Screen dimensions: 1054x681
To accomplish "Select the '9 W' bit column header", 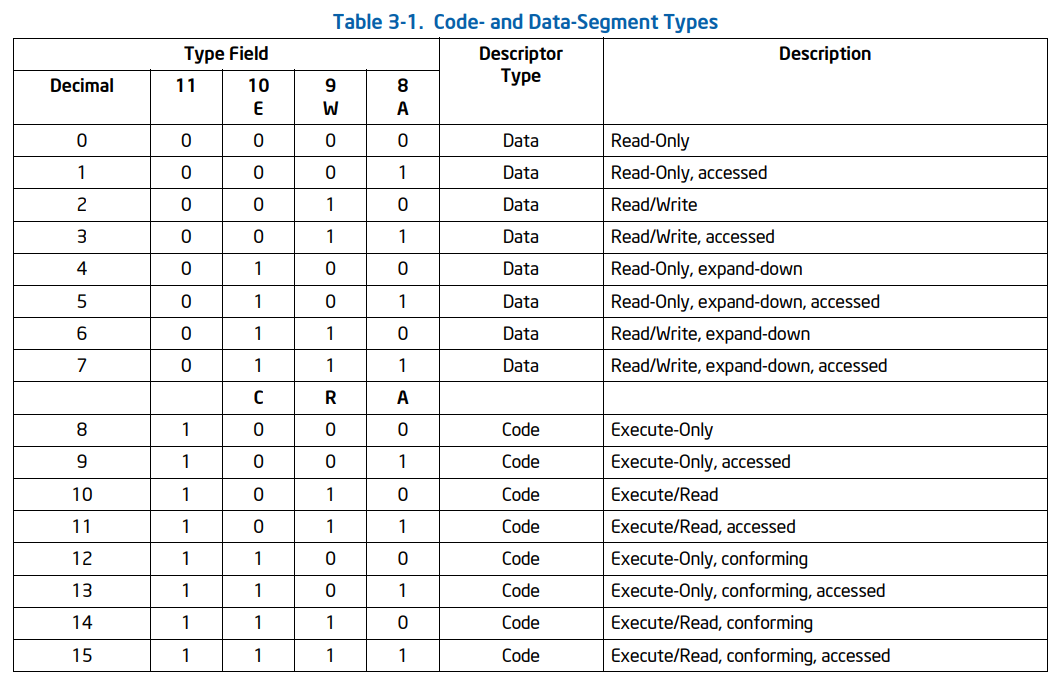I will coord(330,97).
